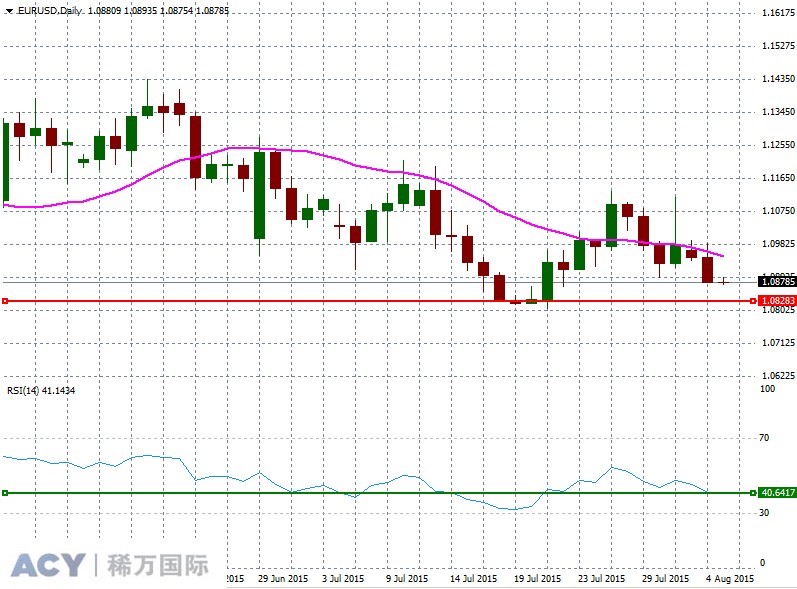
Task: Click the 9 Jul 2015 date label
Action: click(x=407, y=578)
